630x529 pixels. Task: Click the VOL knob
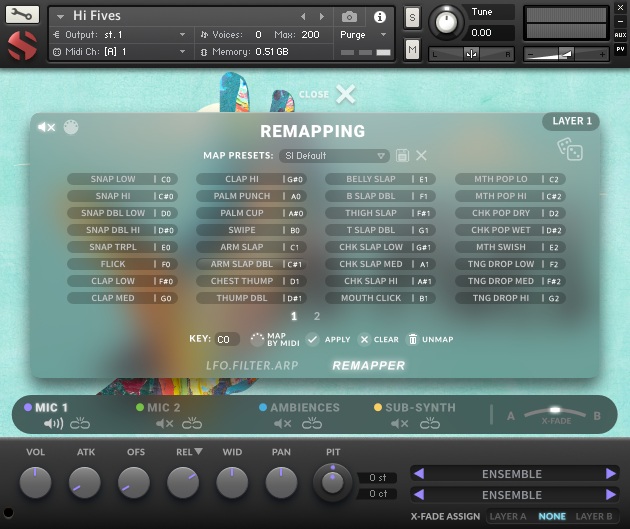(x=35, y=482)
